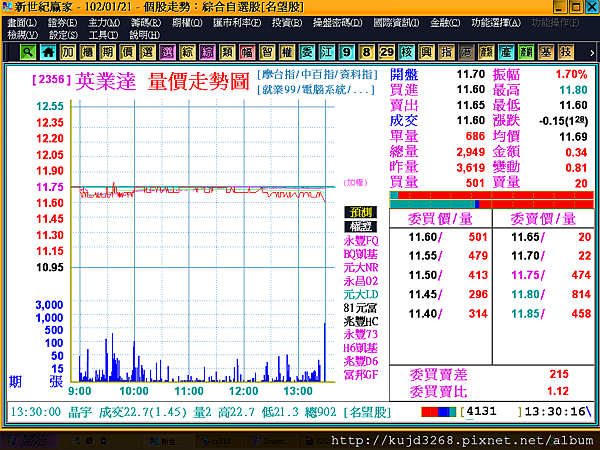Viewport: 600px width, 450px height.
Task: Open the 兆豐HC warrant link
Action: pyautogui.click(x=361, y=321)
